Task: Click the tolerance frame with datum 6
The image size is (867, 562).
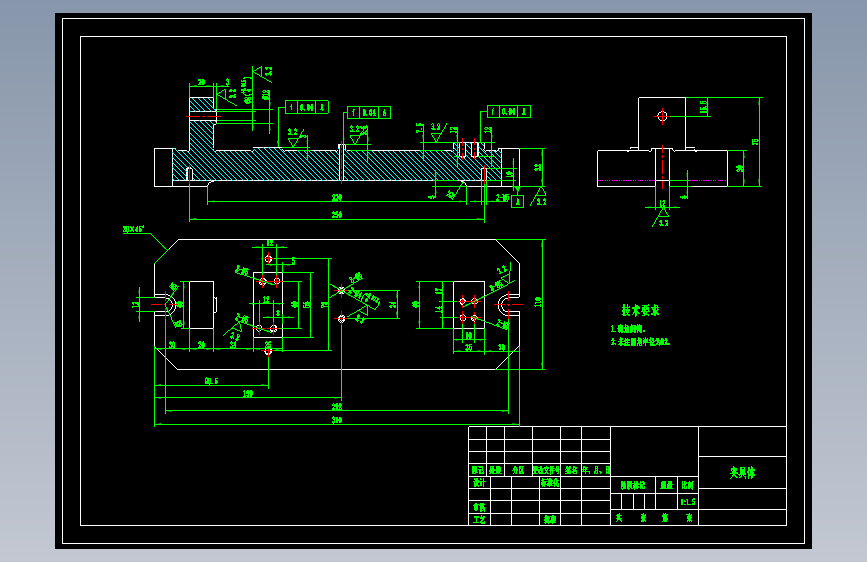Action: pyautogui.click(x=369, y=113)
